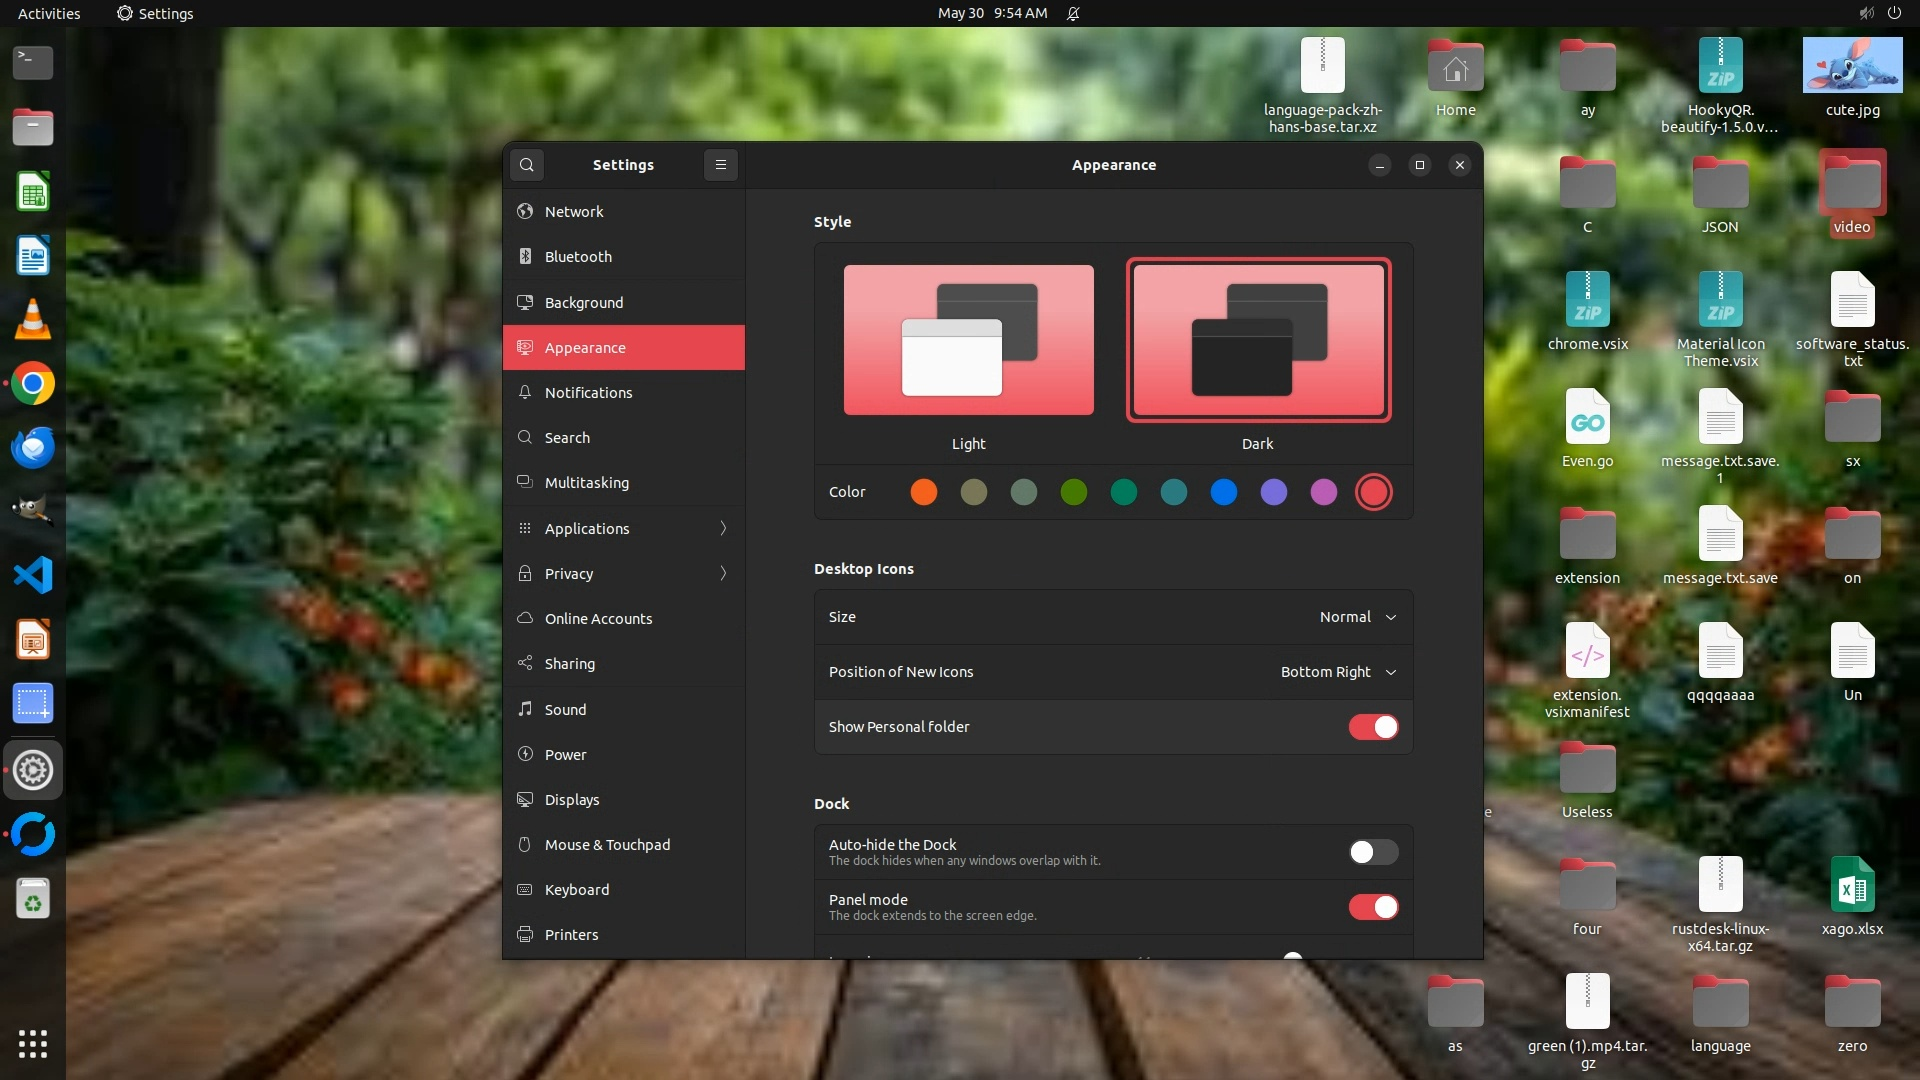
Task: Open VLC from the dock
Action: click(33, 320)
